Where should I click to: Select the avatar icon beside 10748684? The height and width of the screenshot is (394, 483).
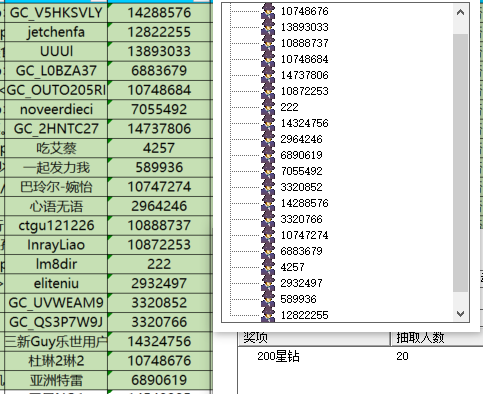pyautogui.click(x=268, y=59)
